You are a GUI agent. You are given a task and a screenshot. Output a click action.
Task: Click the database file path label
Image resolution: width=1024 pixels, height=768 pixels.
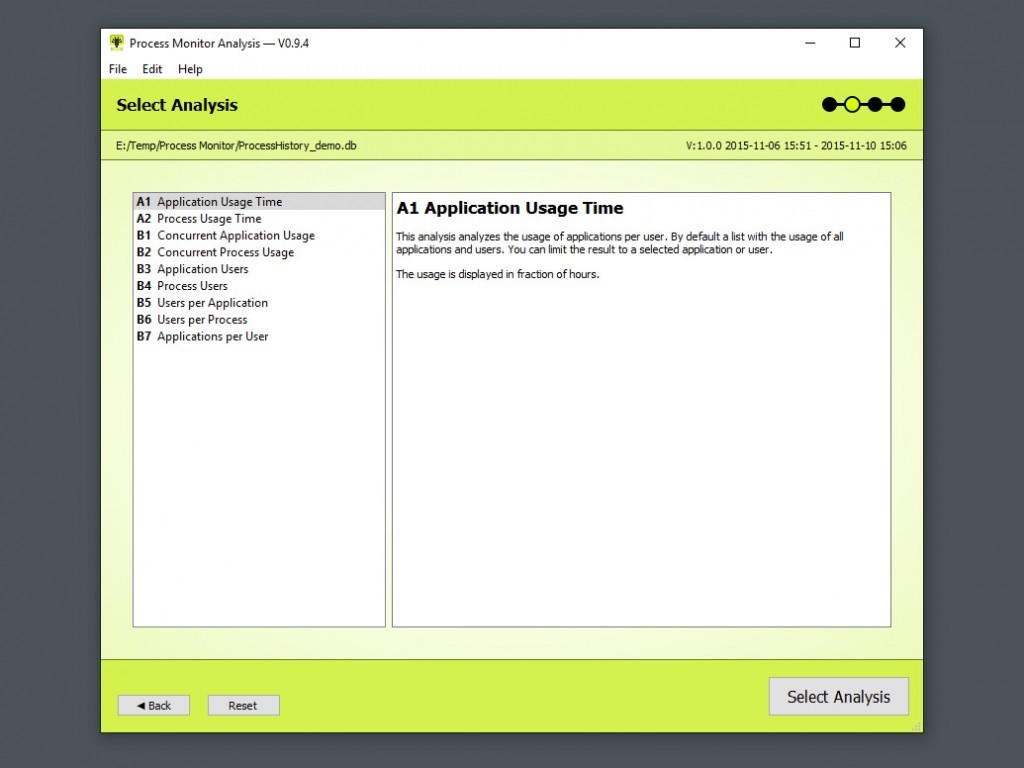point(236,146)
